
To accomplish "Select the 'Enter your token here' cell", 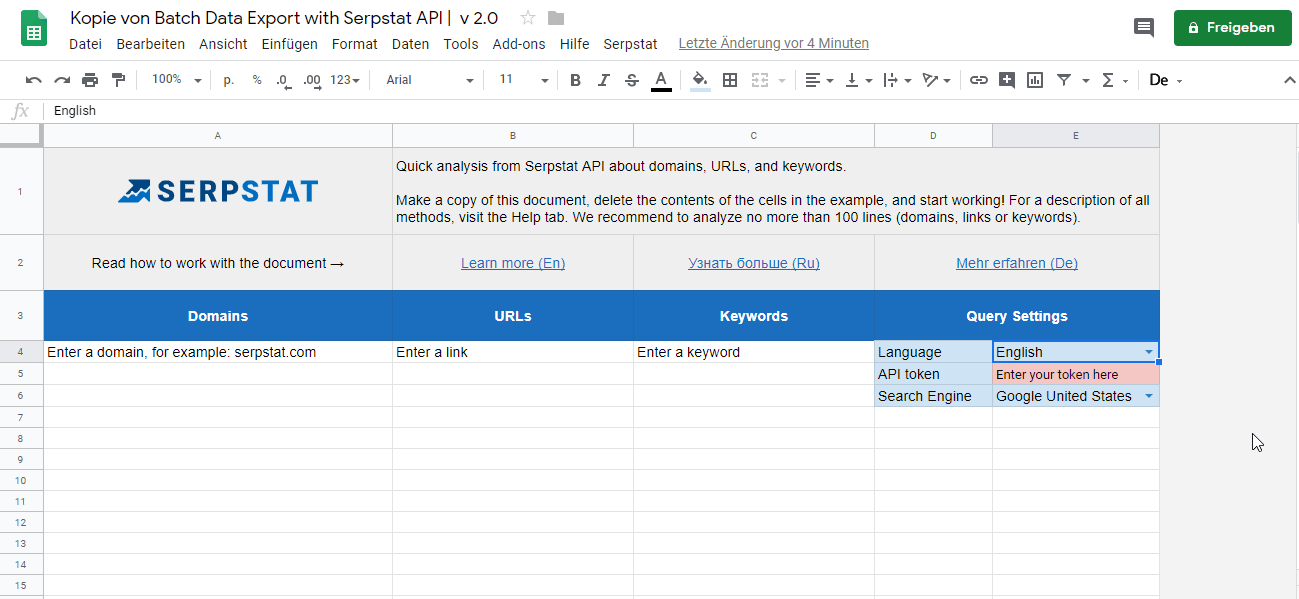I will [x=1076, y=374].
